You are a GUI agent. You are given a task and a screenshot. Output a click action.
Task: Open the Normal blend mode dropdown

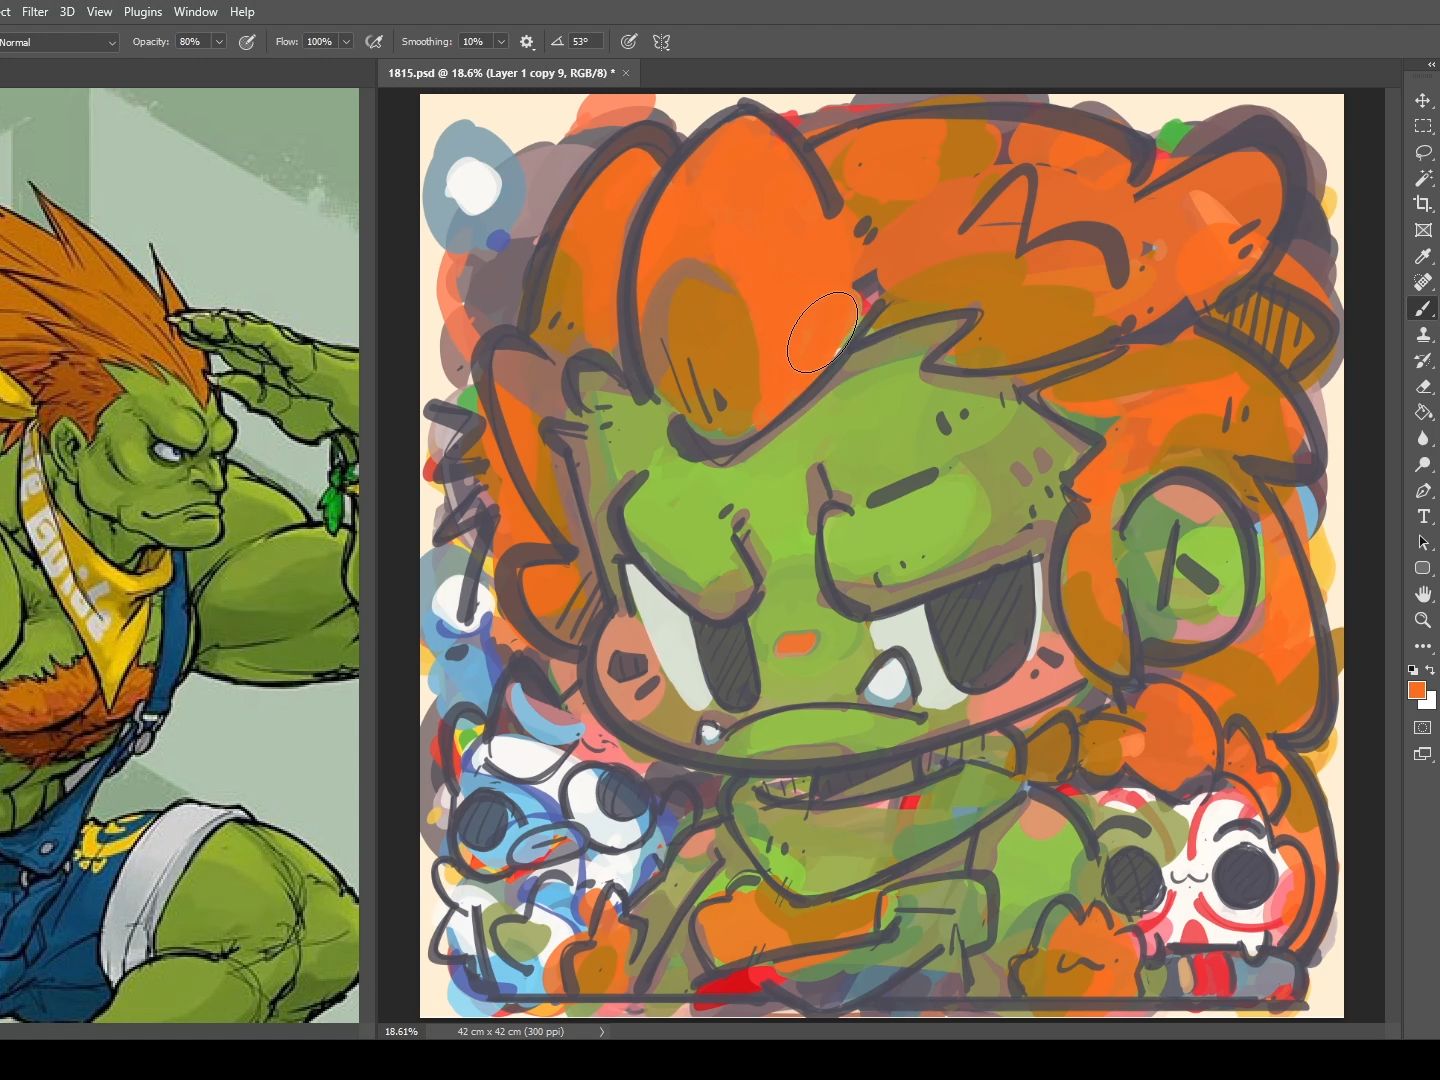click(59, 42)
